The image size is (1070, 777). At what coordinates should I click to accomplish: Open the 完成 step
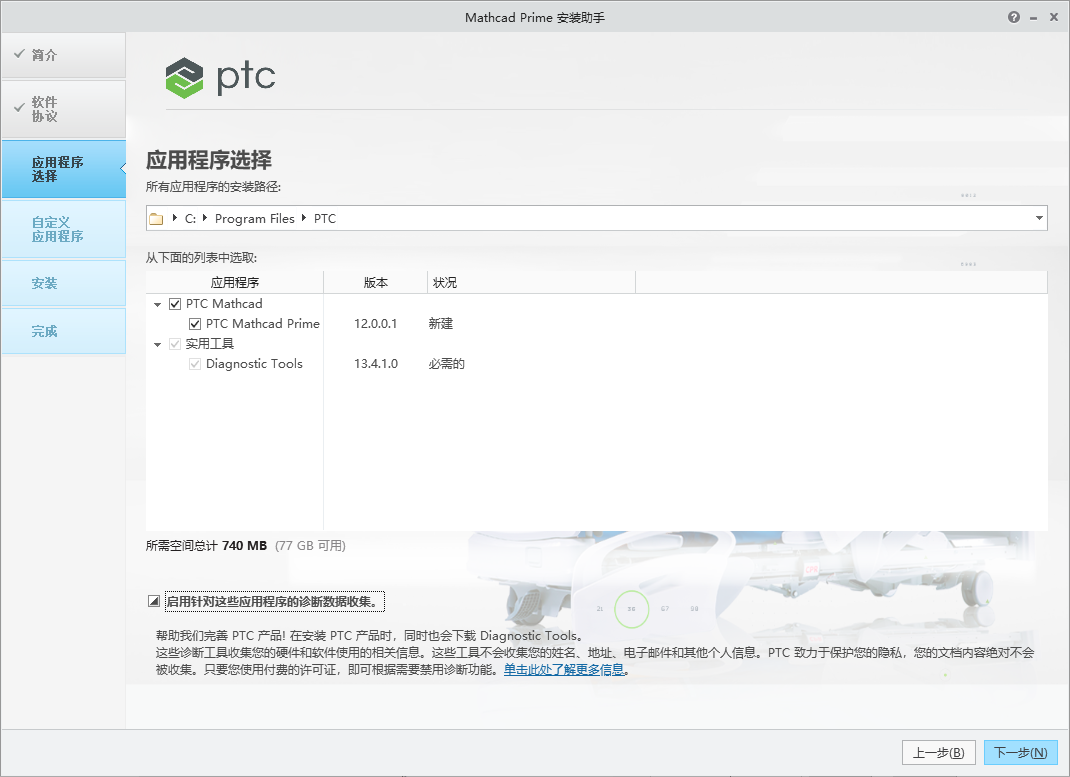[63, 331]
